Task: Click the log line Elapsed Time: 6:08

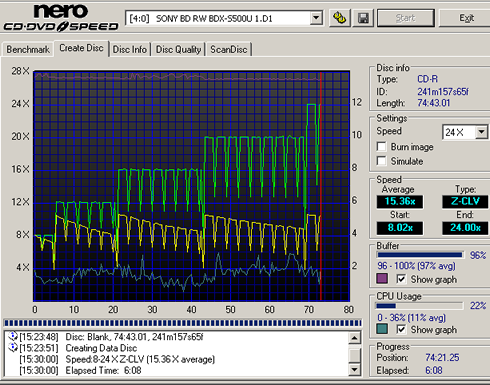Action: pos(103,370)
